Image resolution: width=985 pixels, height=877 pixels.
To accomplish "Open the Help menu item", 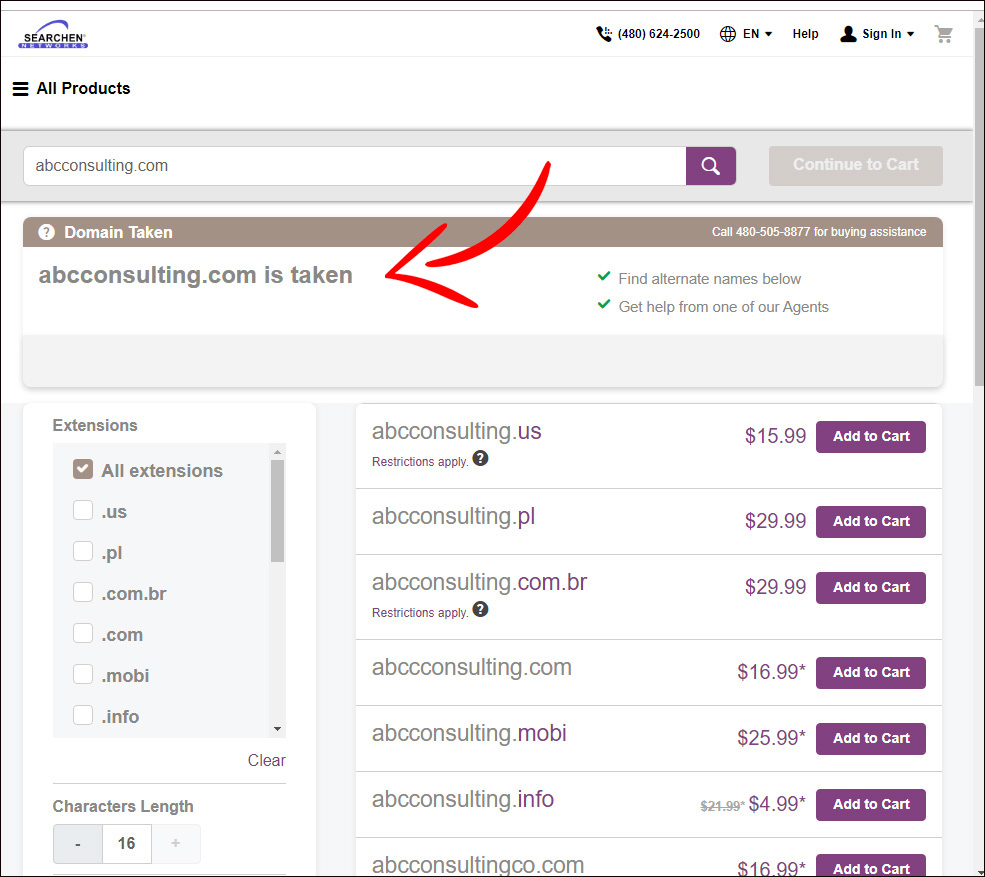I will click(805, 34).
